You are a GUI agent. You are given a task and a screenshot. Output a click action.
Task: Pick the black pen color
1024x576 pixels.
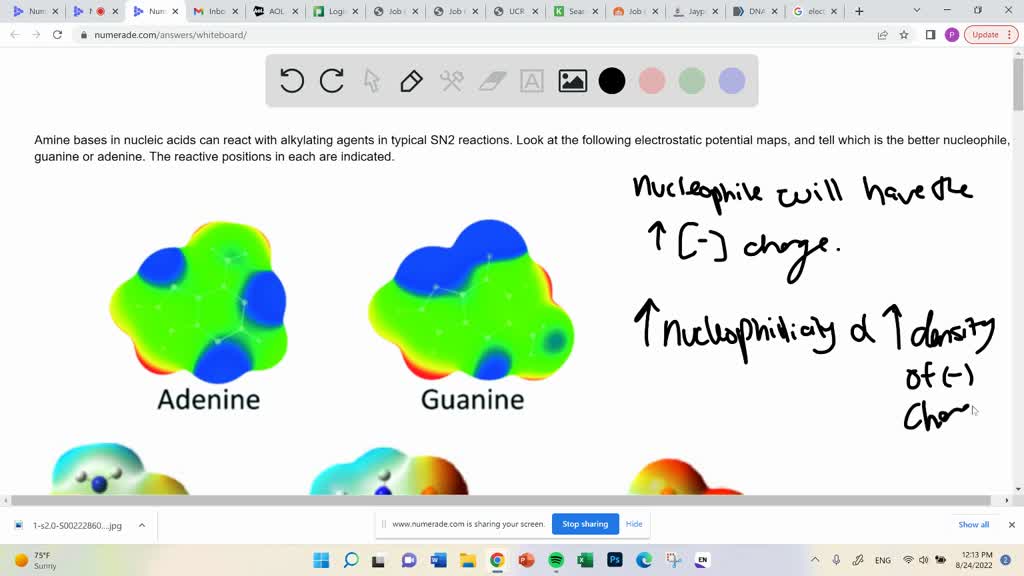pos(612,81)
